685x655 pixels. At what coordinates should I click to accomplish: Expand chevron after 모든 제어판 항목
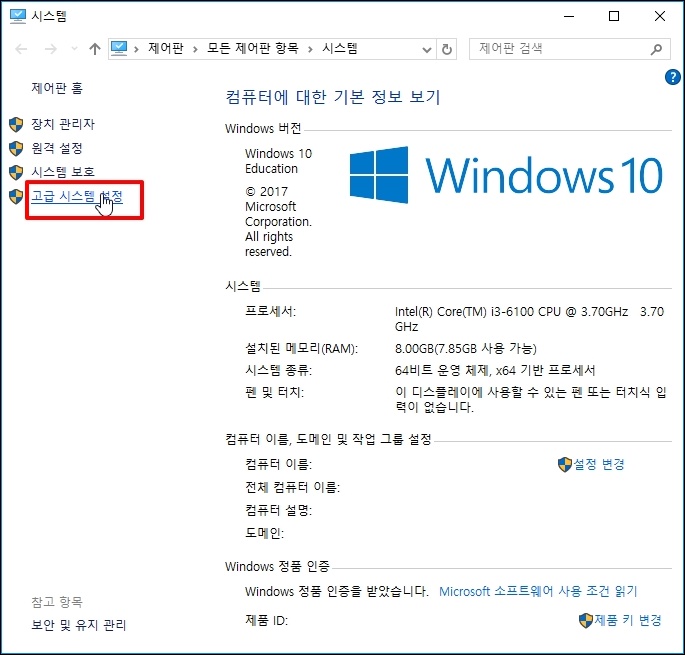[x=310, y=49]
